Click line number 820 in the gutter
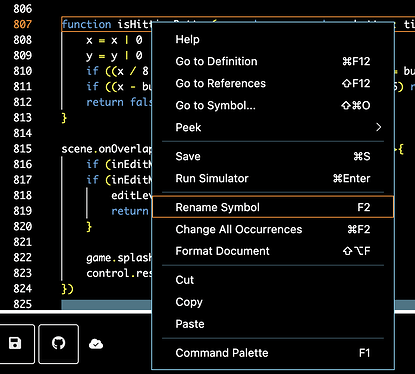Viewport: 415px width, 374px height. [x=23, y=227]
